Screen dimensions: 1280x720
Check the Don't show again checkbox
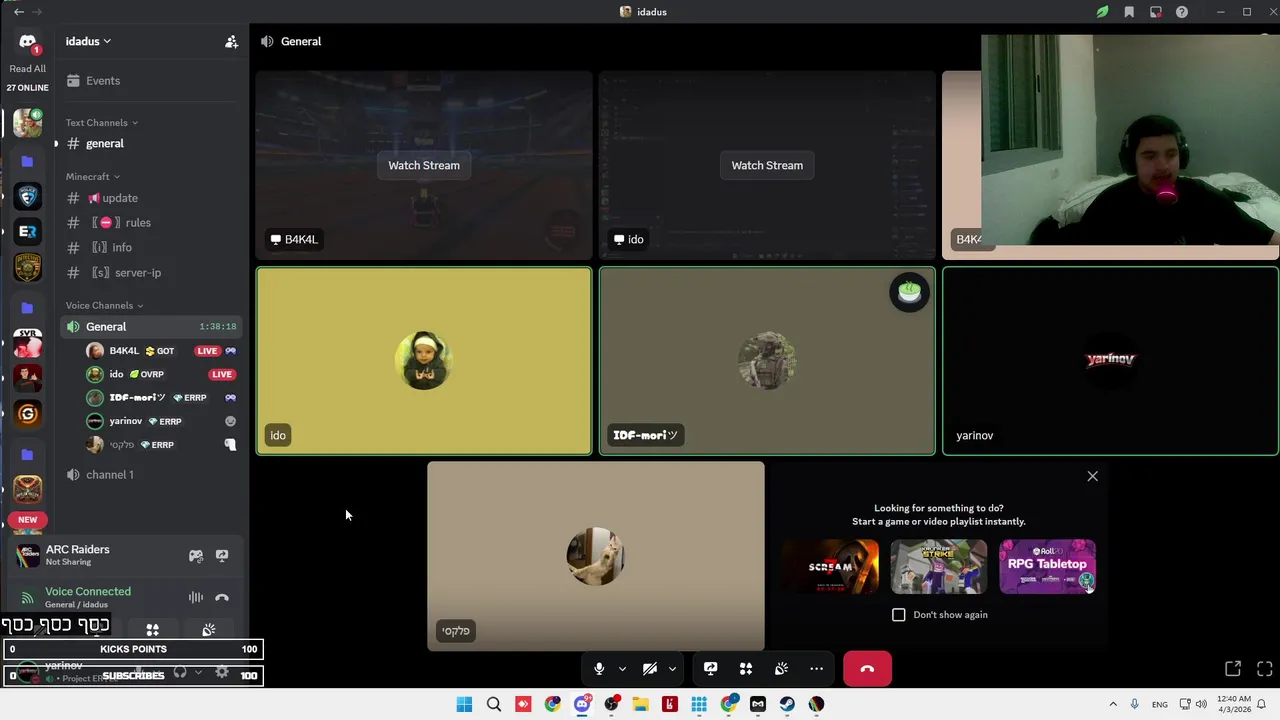coord(899,615)
